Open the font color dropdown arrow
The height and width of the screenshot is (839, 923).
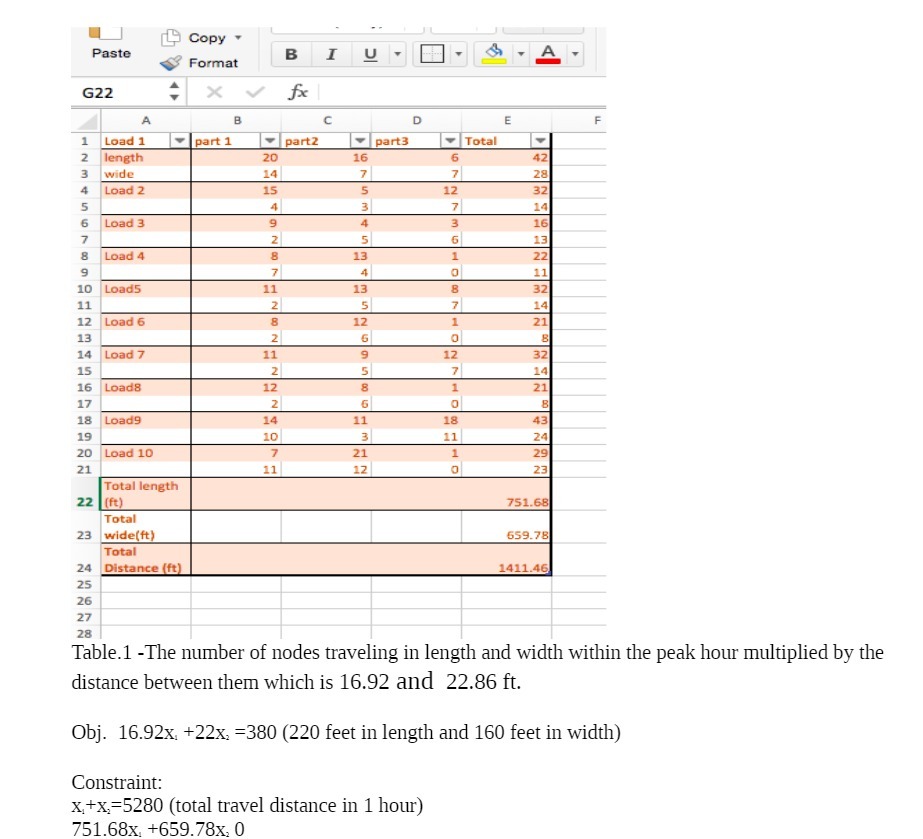tap(575, 54)
